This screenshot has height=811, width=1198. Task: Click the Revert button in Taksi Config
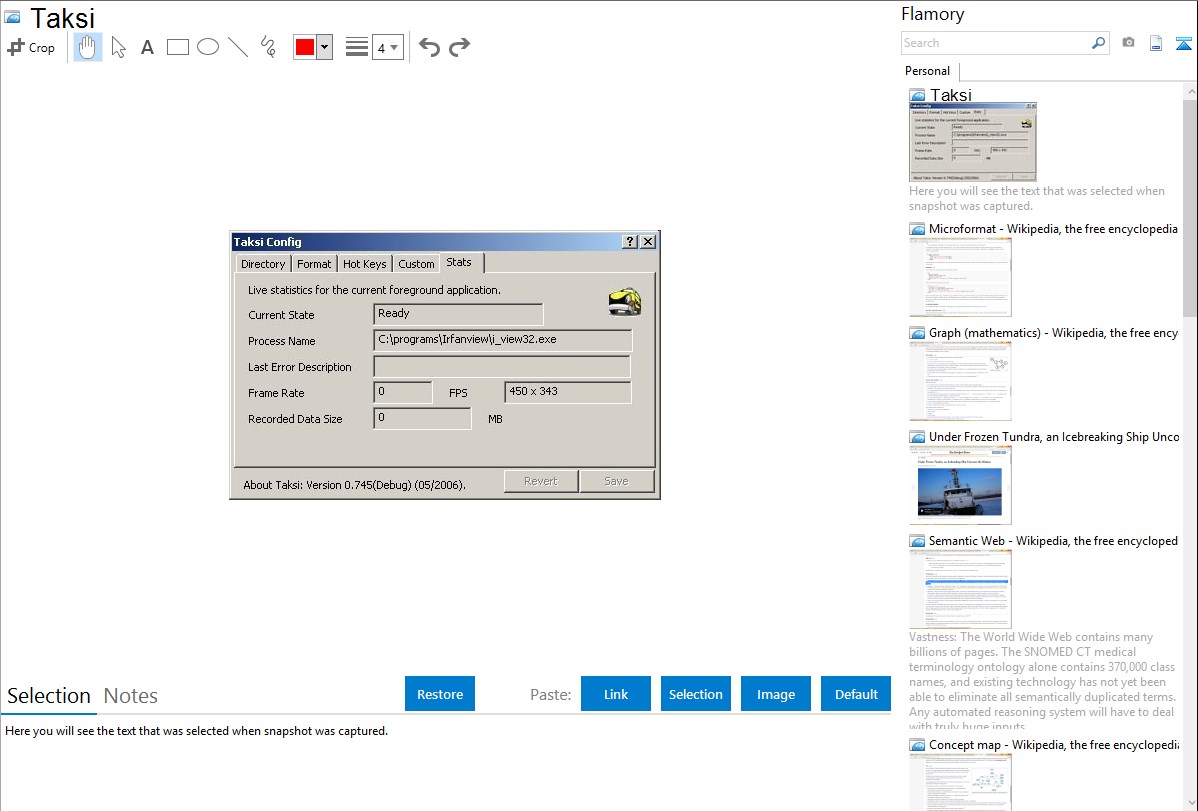[541, 481]
